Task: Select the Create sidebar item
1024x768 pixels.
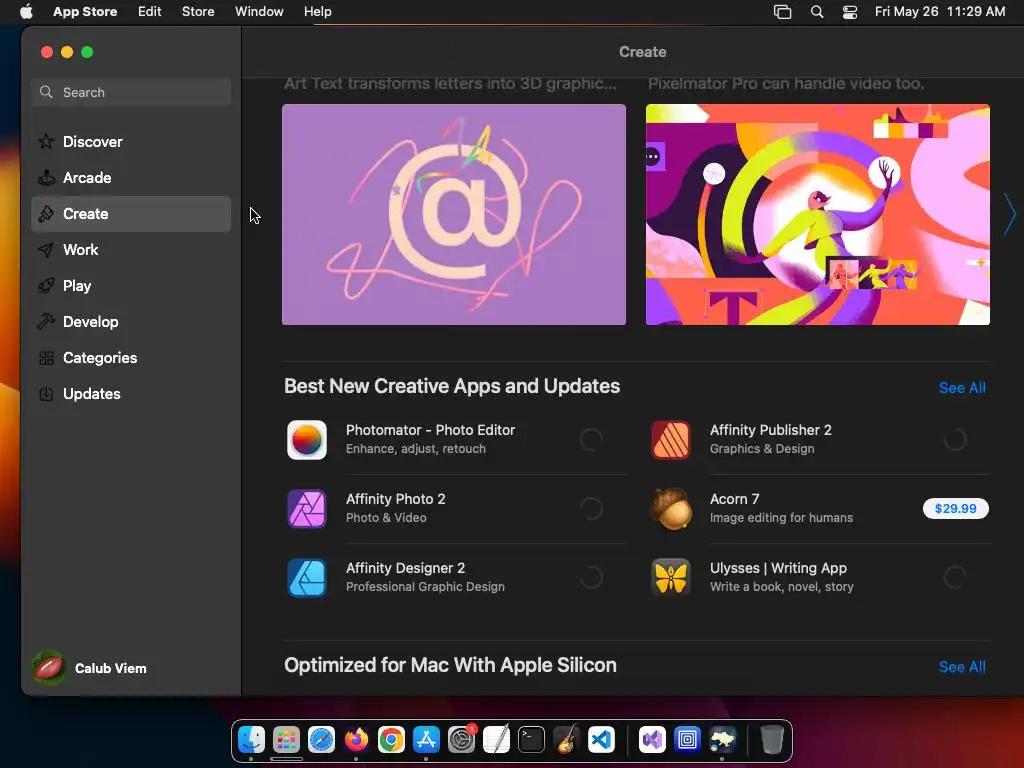Action: (131, 214)
